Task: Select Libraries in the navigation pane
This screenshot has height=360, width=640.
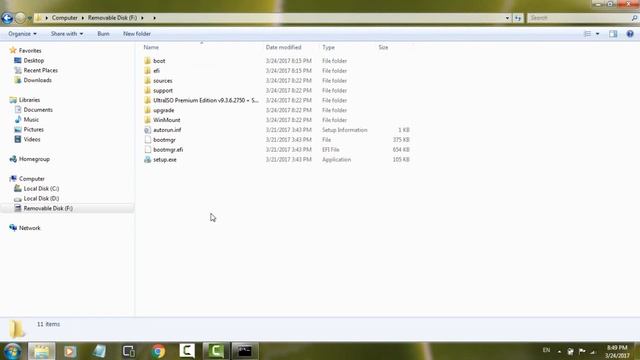Action: click(29, 100)
